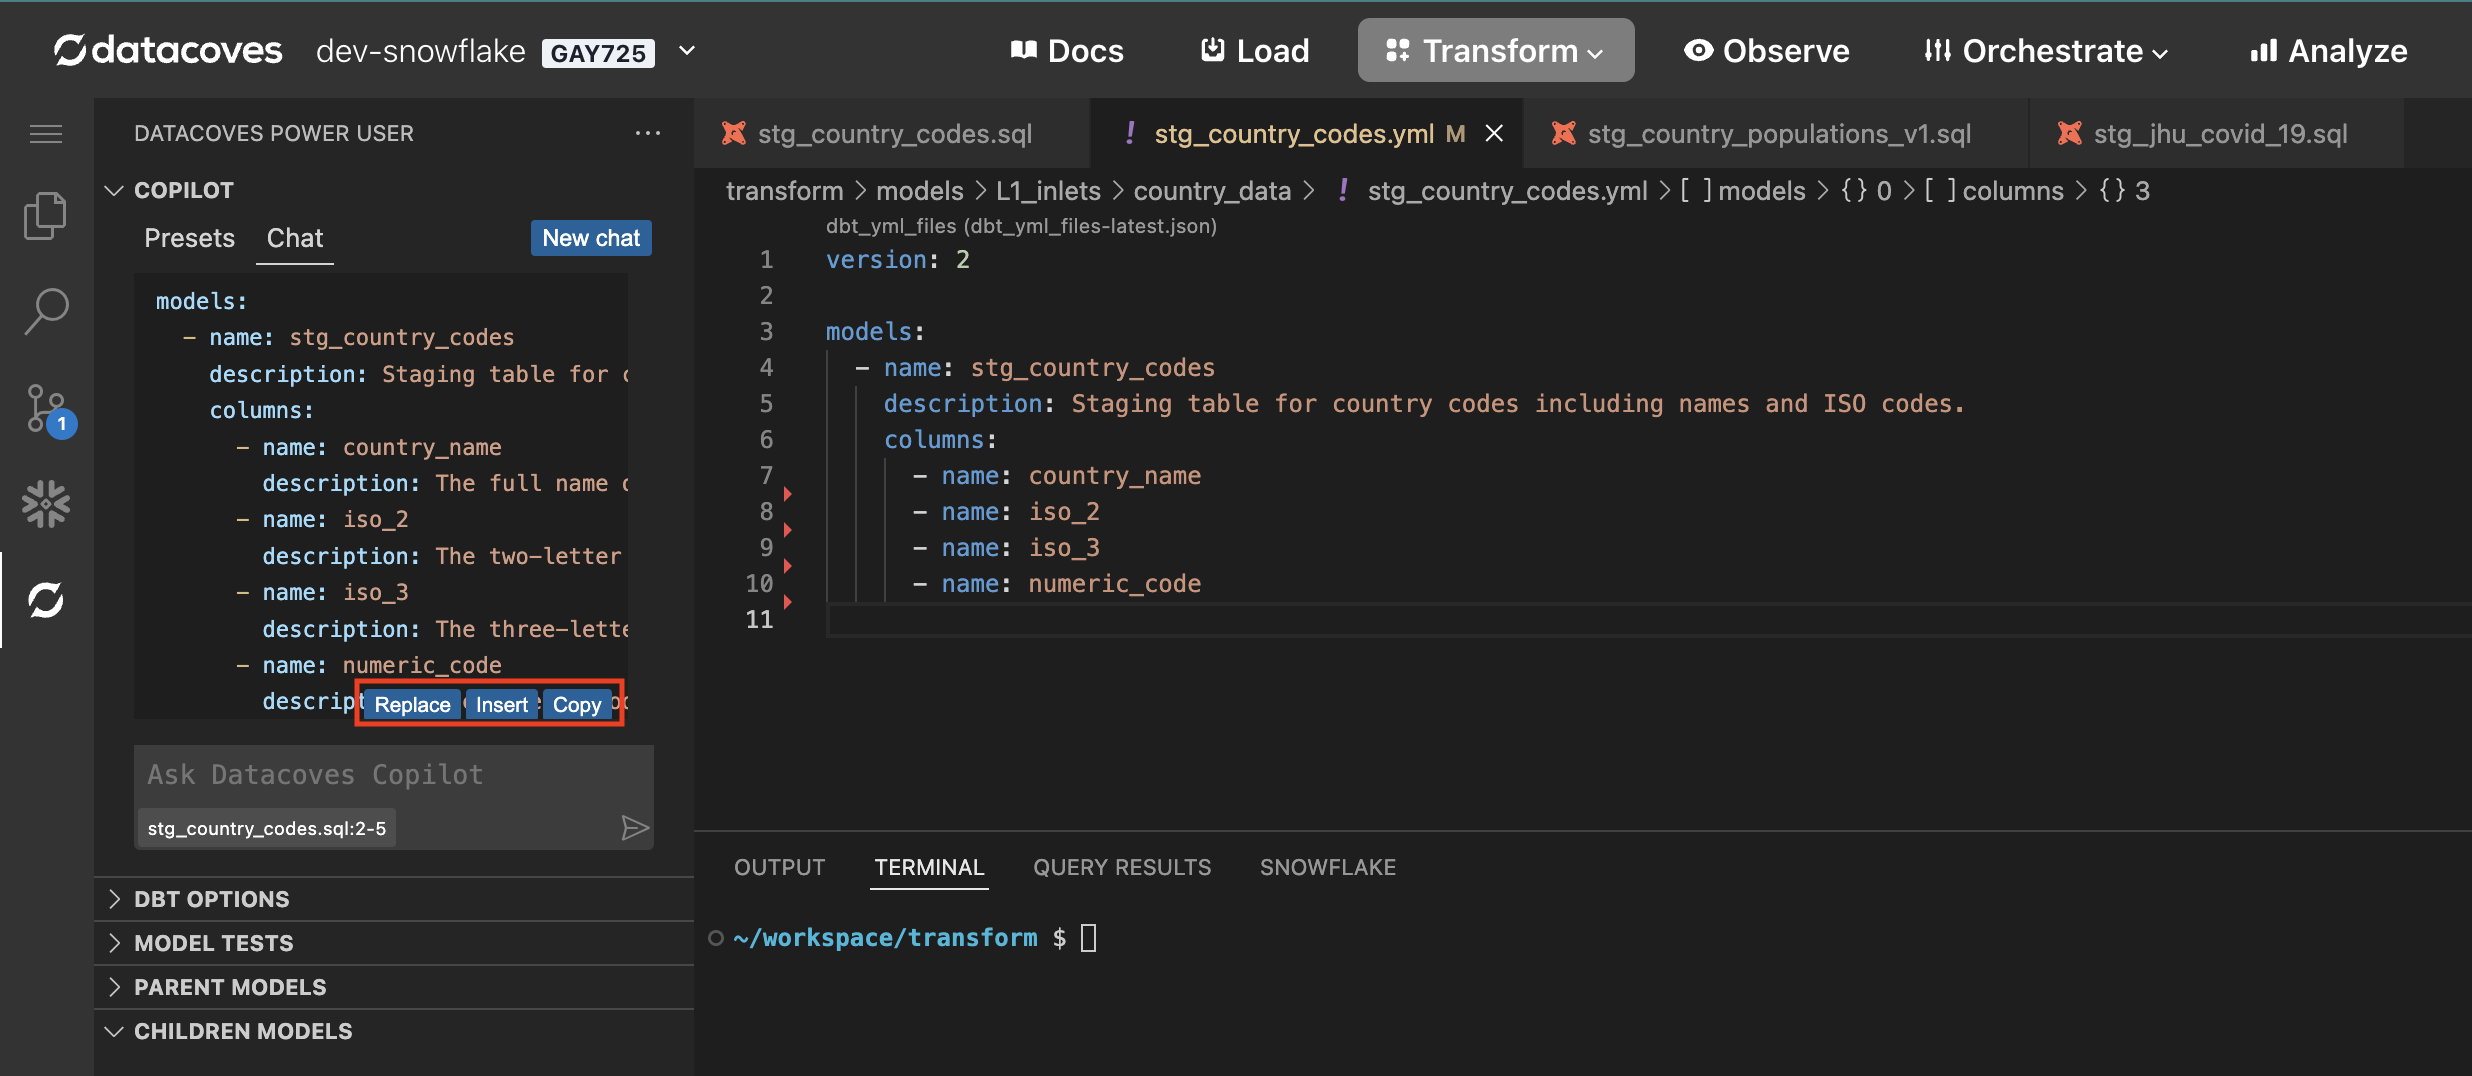Open Load from the top nav
The image size is (2472, 1076).
click(x=1255, y=50)
